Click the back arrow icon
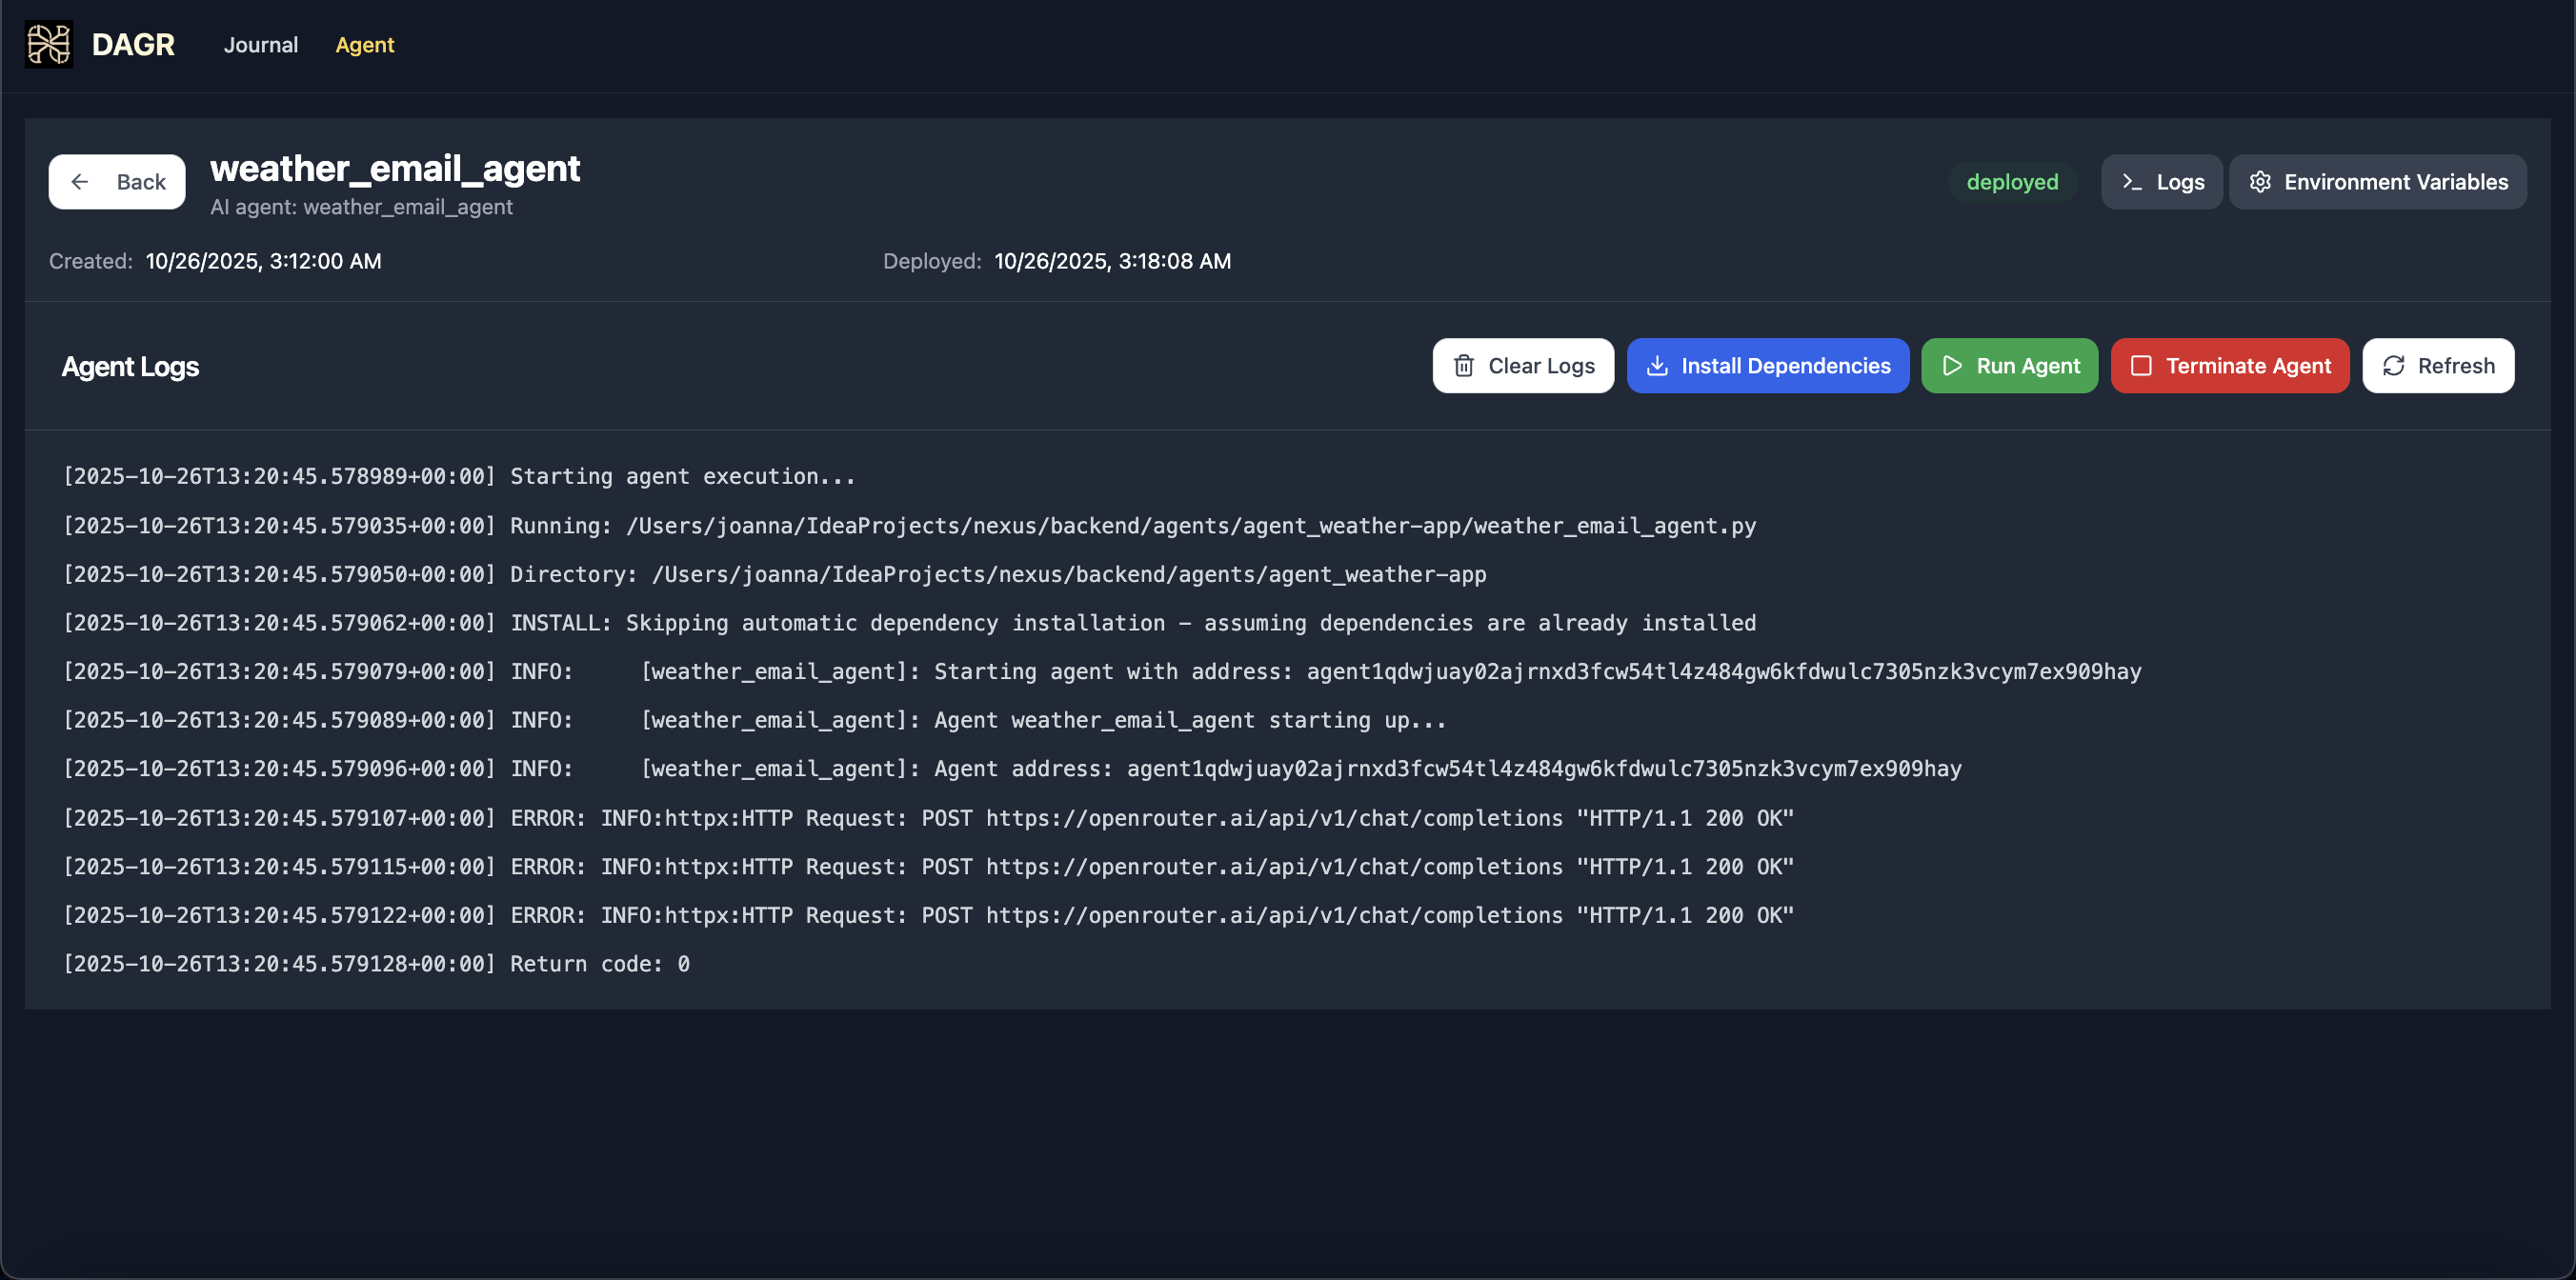The image size is (2576, 1280). [x=80, y=182]
